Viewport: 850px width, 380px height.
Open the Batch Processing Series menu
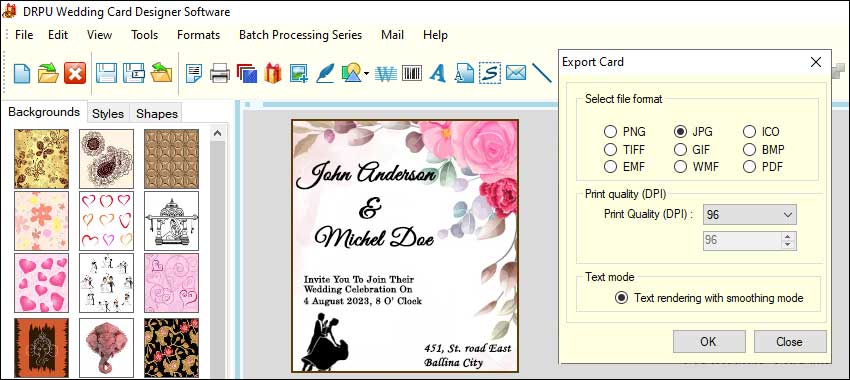coord(300,35)
